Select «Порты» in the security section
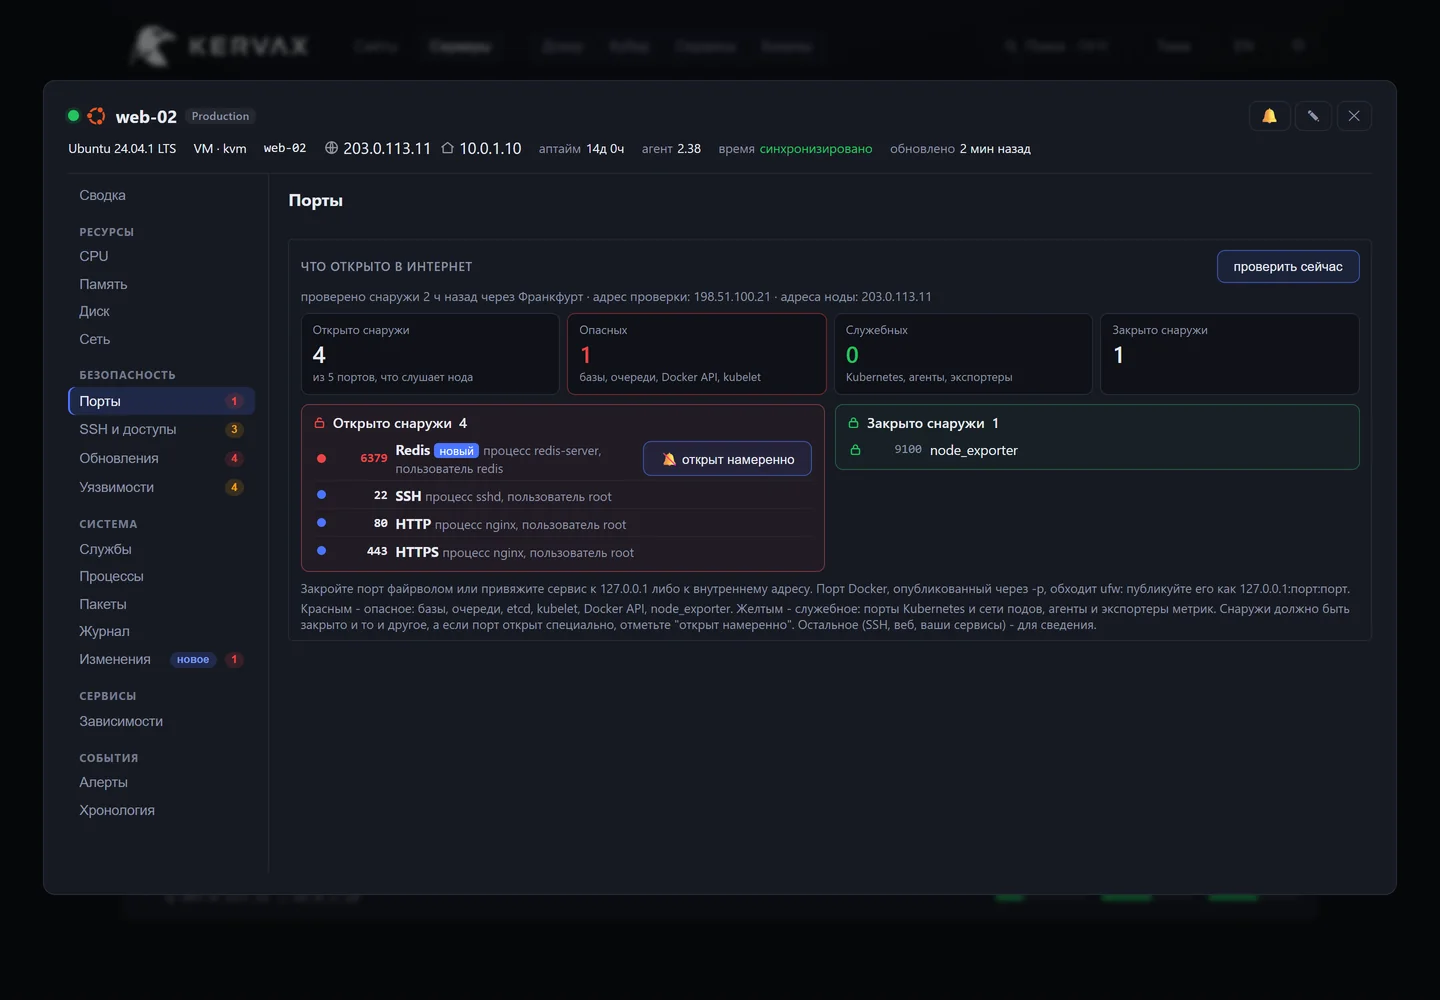Viewport: 1440px width, 1000px height. 161,401
